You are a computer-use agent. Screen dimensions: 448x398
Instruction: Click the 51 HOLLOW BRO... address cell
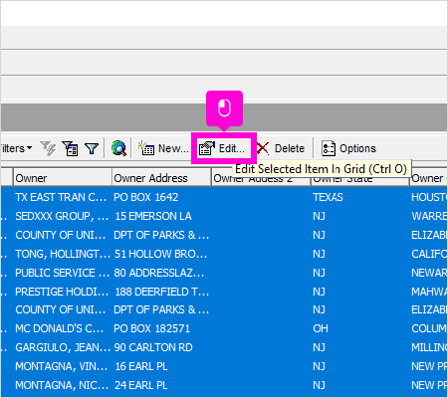[161, 254]
